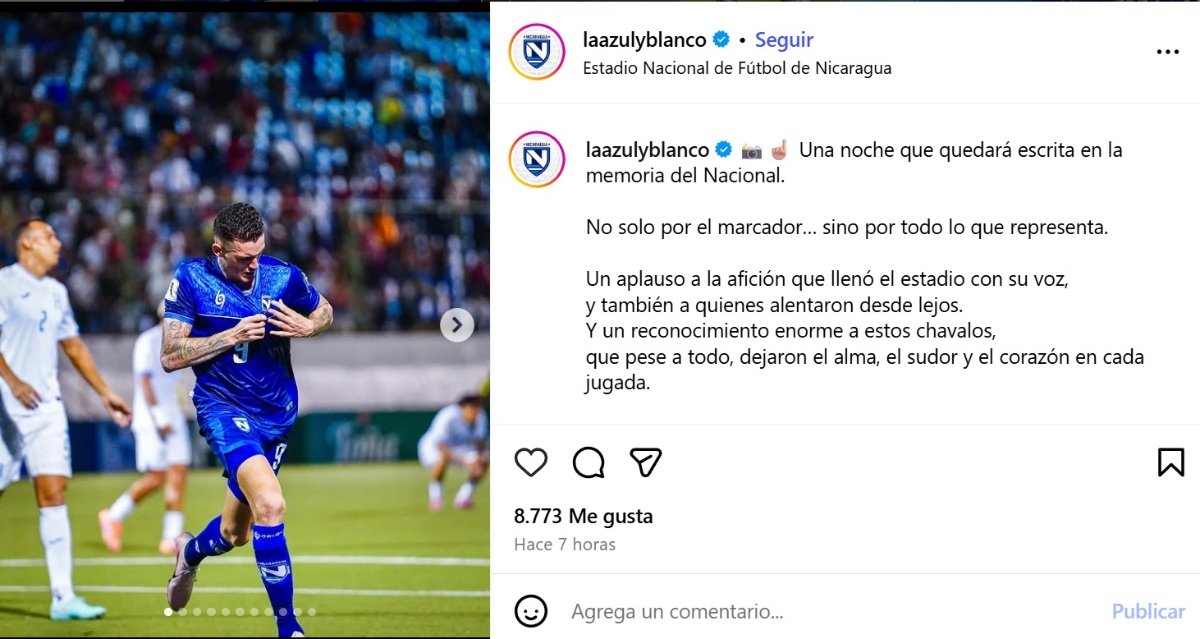Open comments via the speech bubble icon

(x=588, y=462)
